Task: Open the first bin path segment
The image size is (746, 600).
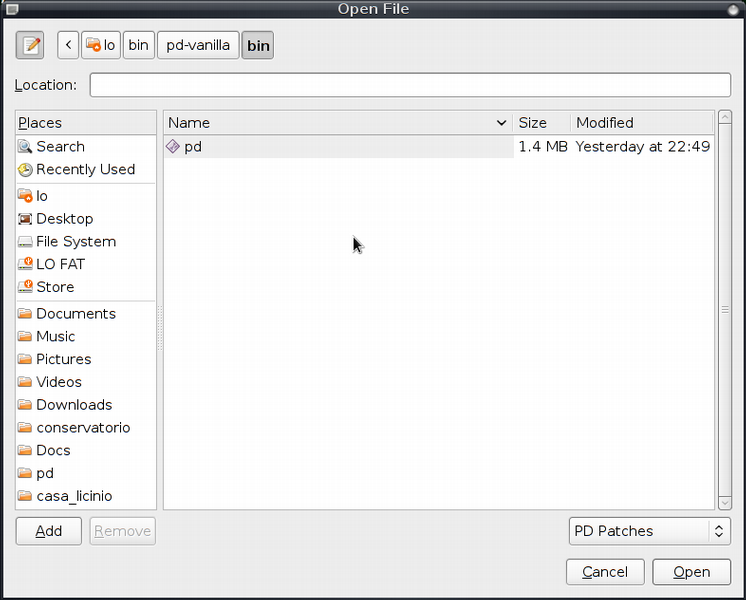Action: click(138, 45)
